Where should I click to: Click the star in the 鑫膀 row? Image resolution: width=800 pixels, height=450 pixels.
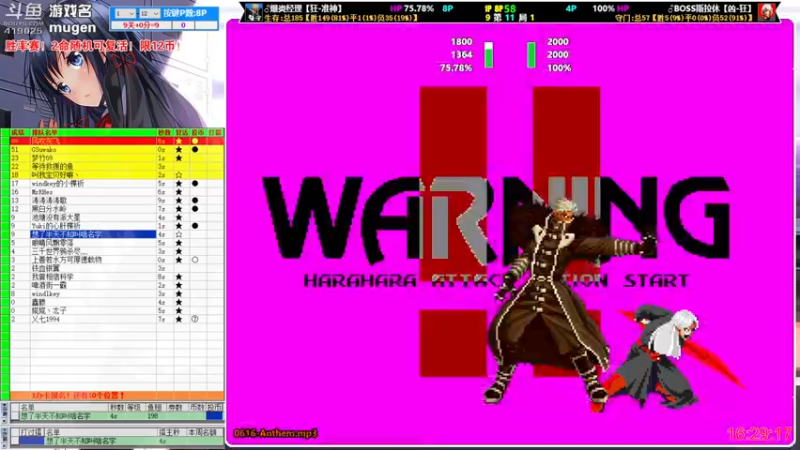coord(179,302)
